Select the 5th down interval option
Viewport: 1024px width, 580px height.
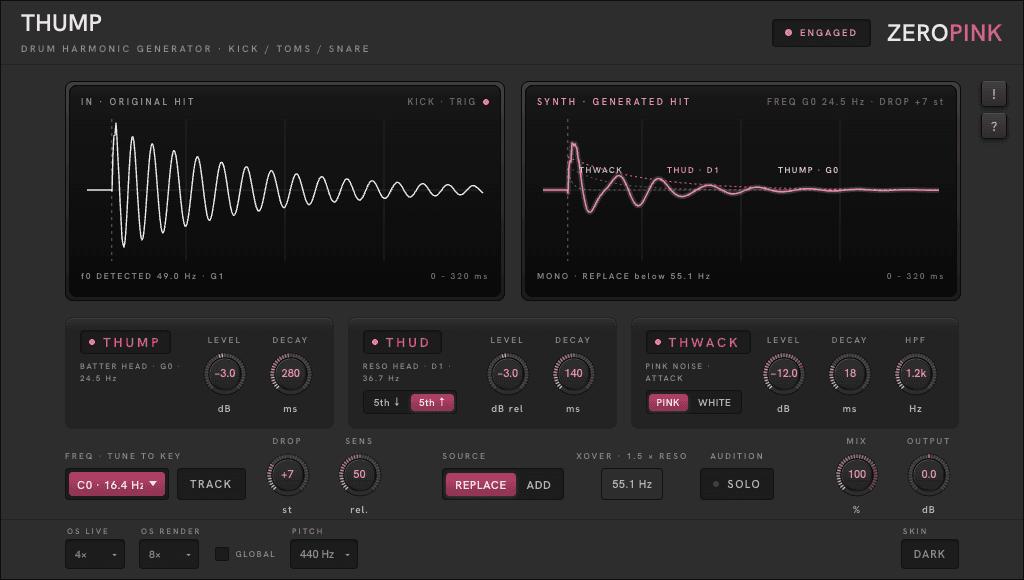[x=387, y=402]
